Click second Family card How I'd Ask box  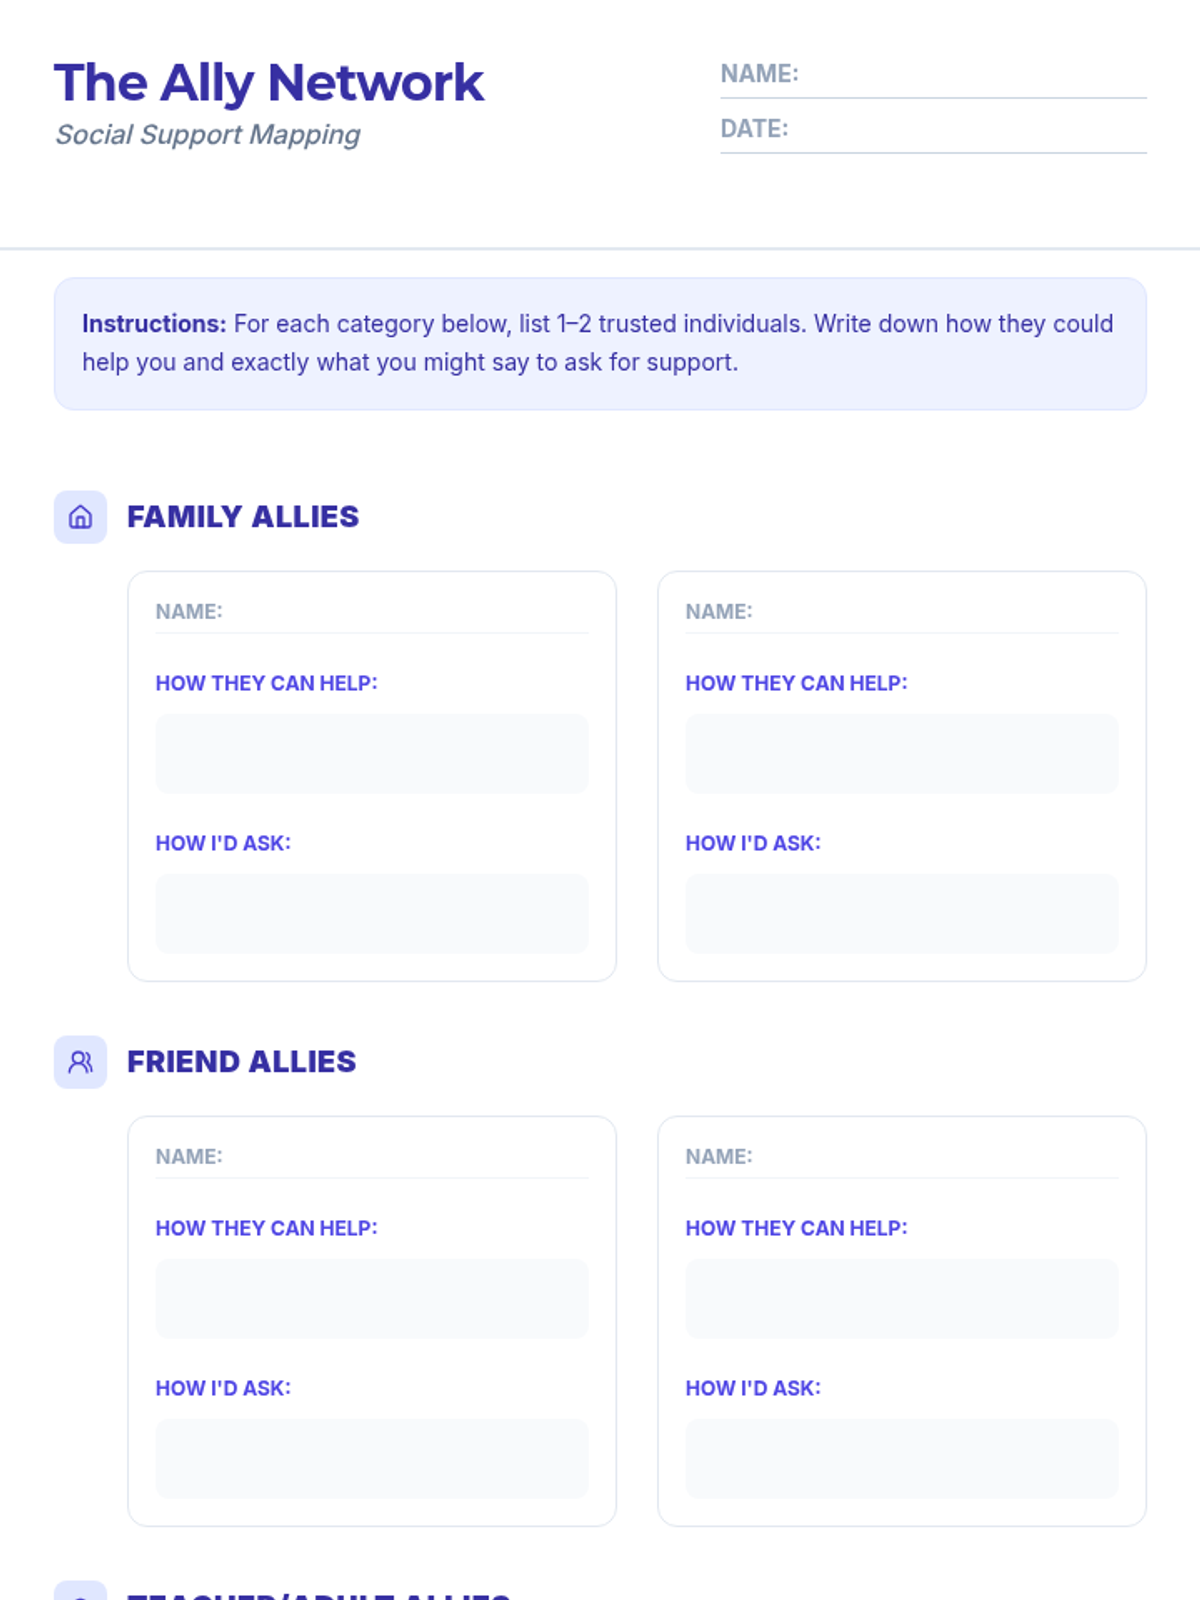(902, 914)
